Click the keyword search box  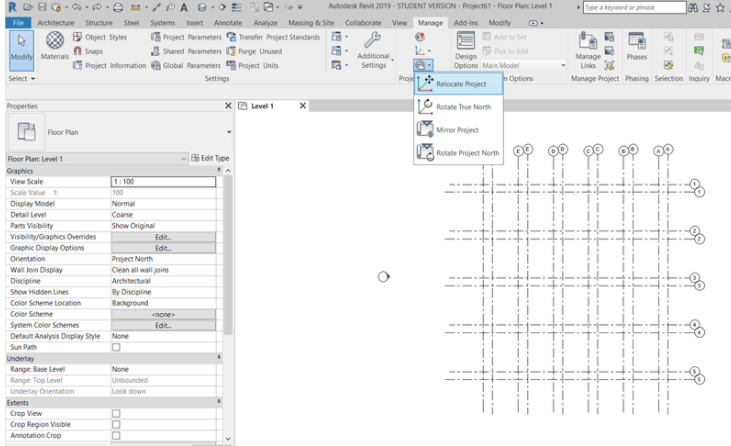click(x=634, y=7)
